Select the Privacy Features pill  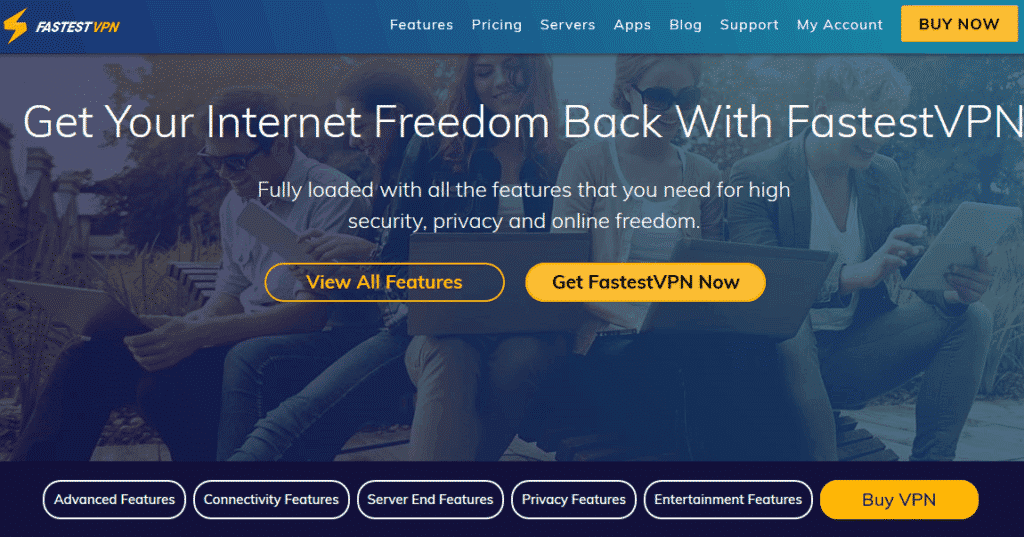[573, 500]
